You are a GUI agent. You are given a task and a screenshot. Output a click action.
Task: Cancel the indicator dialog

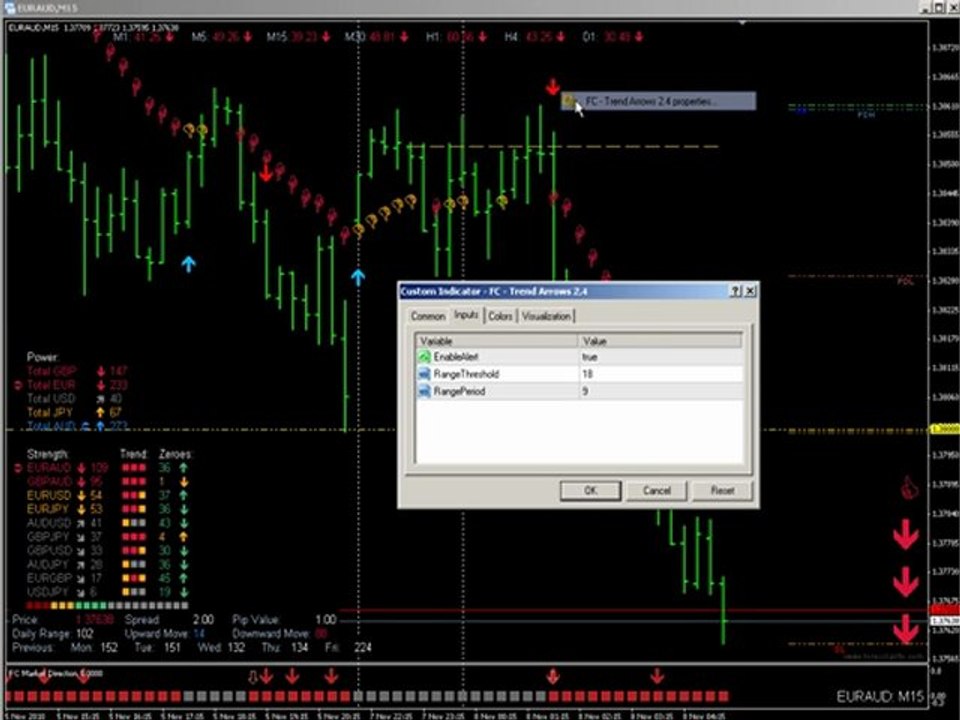(656, 490)
